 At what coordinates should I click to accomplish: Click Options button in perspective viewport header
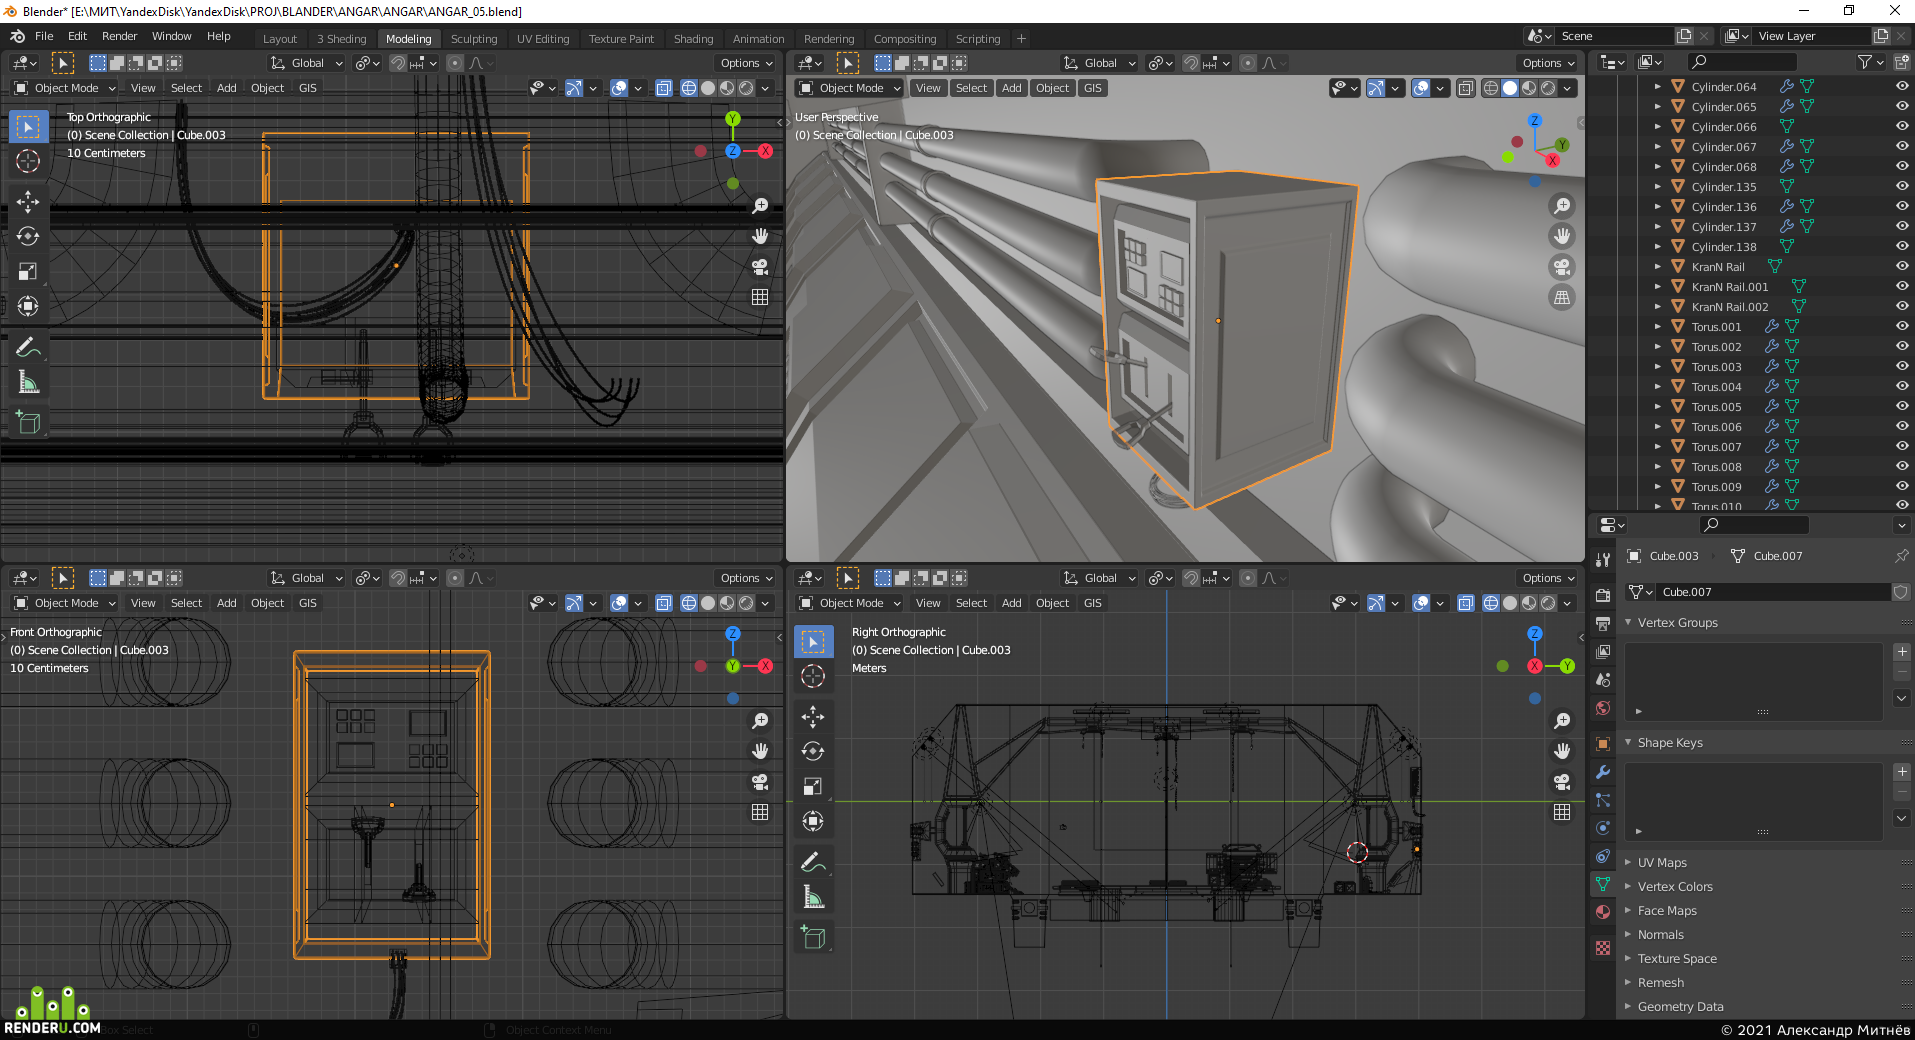tap(1548, 63)
